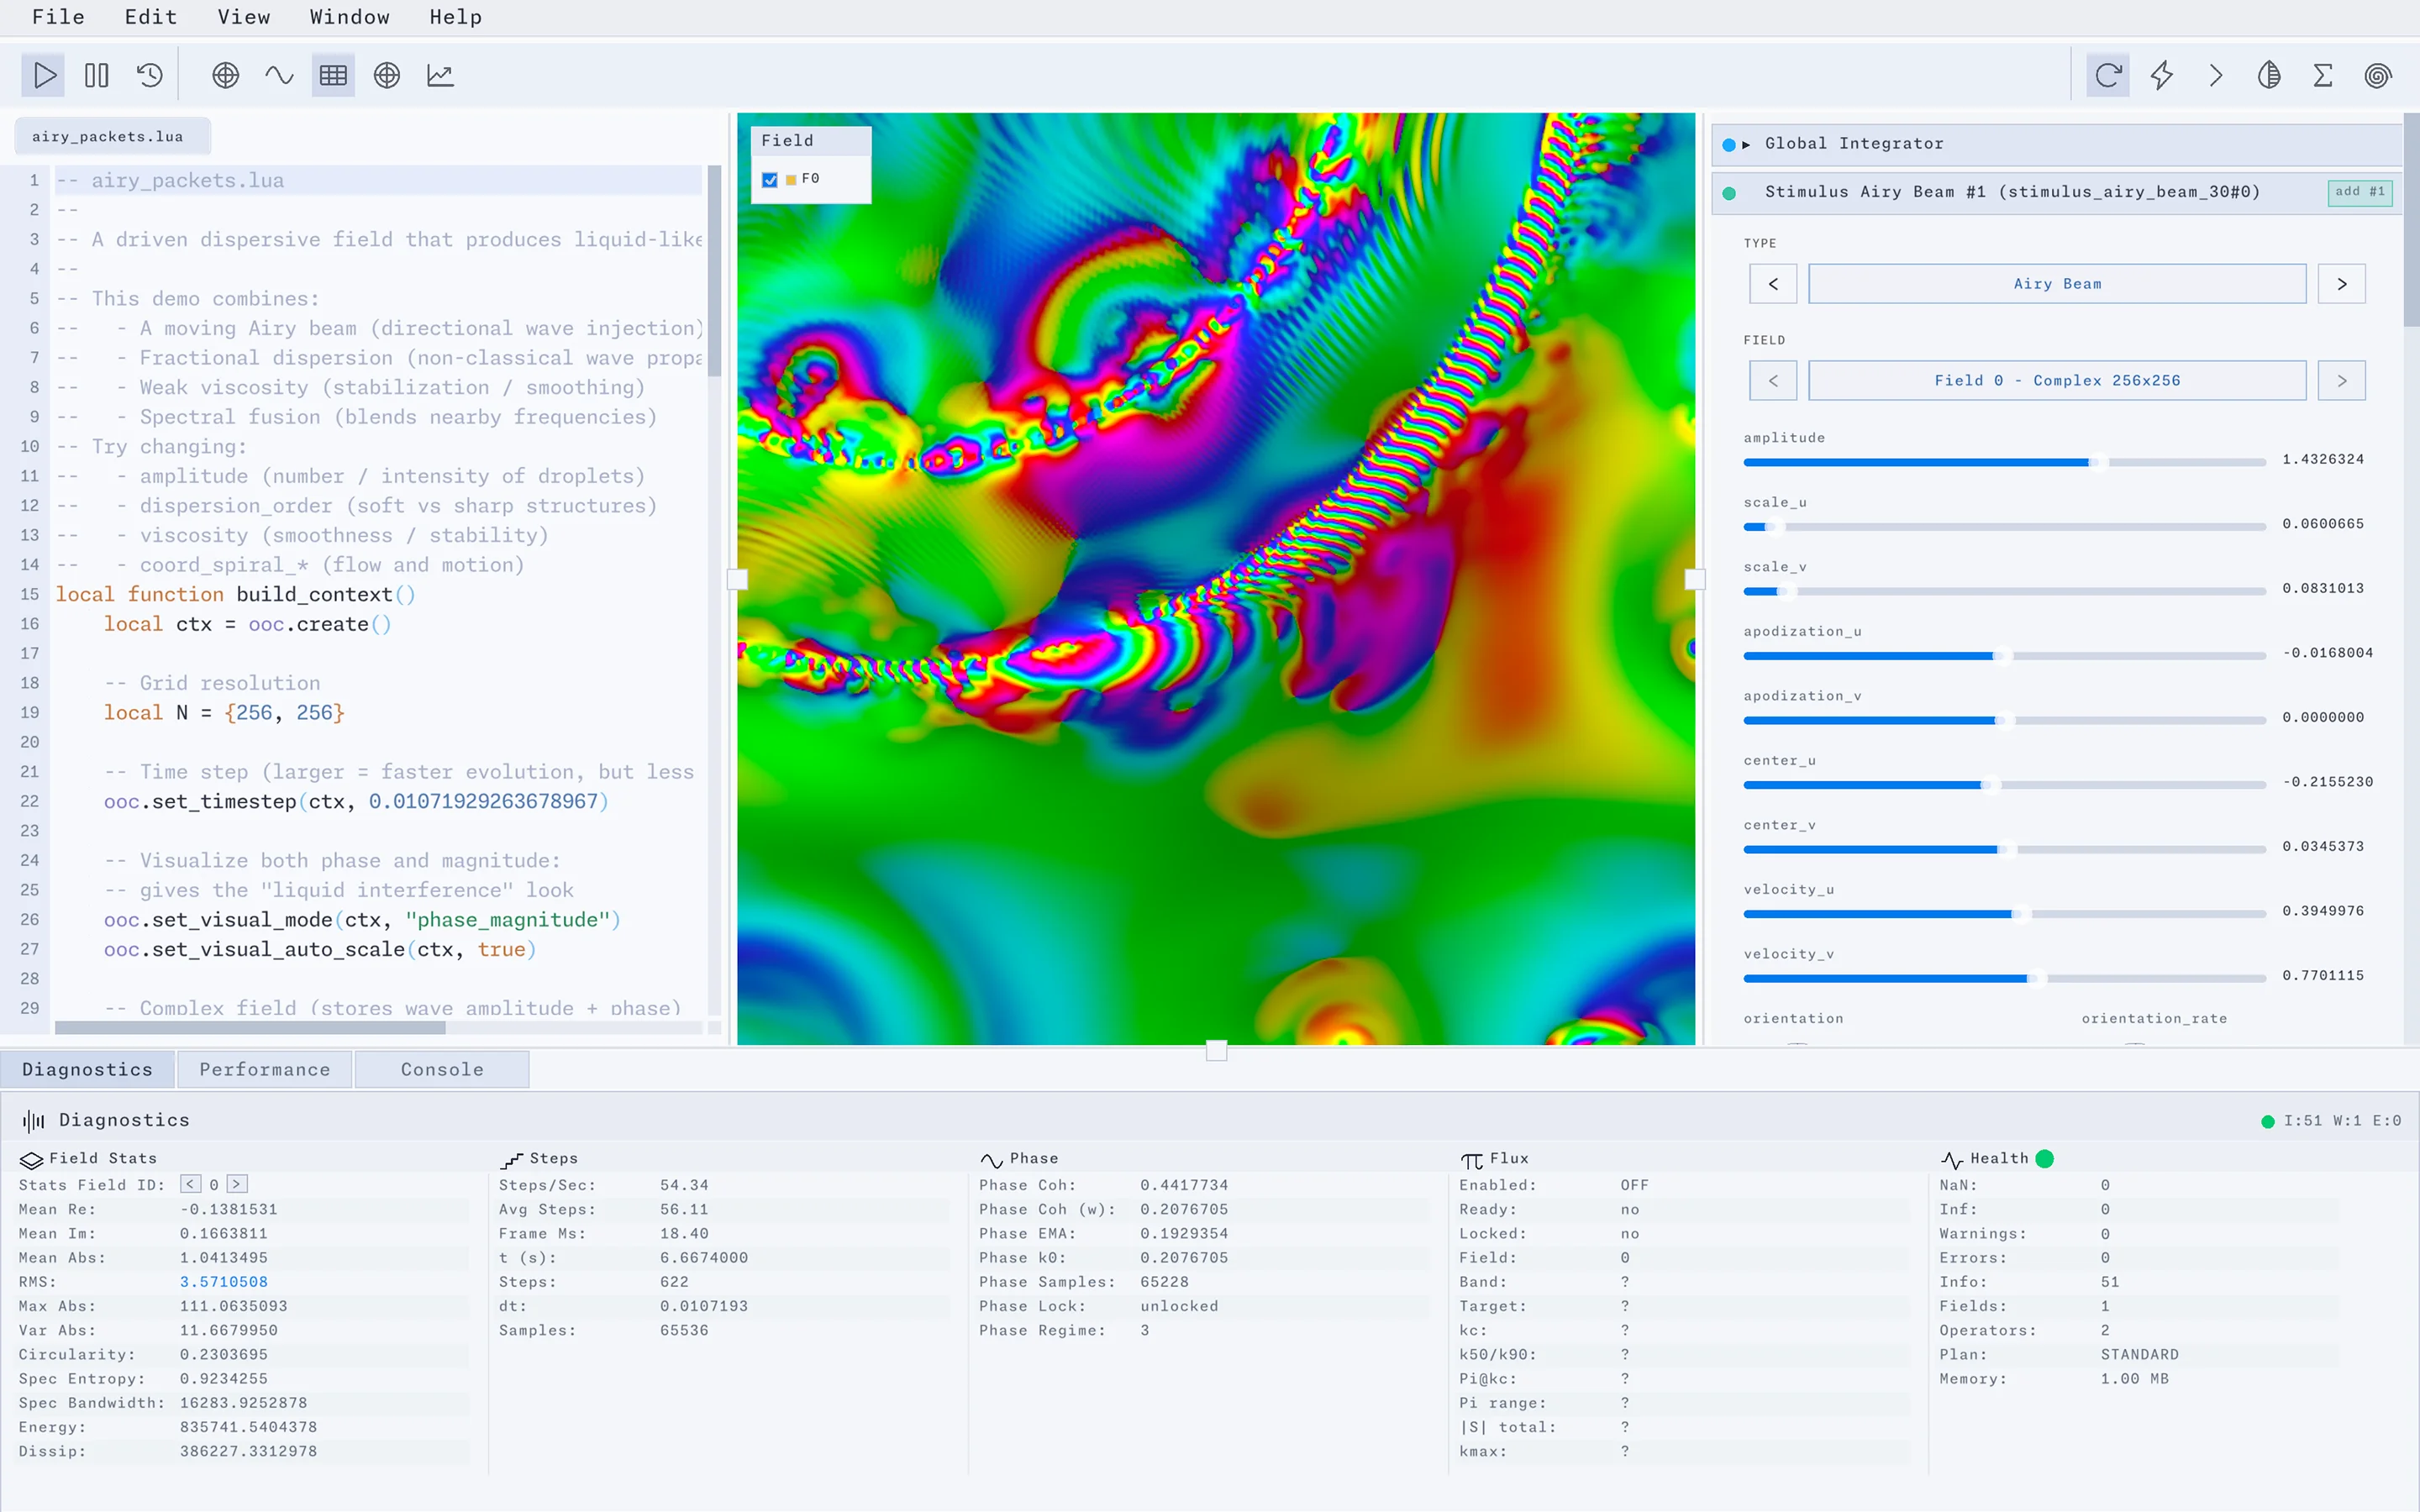
Task: Click the circular refresh arrow icon
Action: pos(2108,75)
